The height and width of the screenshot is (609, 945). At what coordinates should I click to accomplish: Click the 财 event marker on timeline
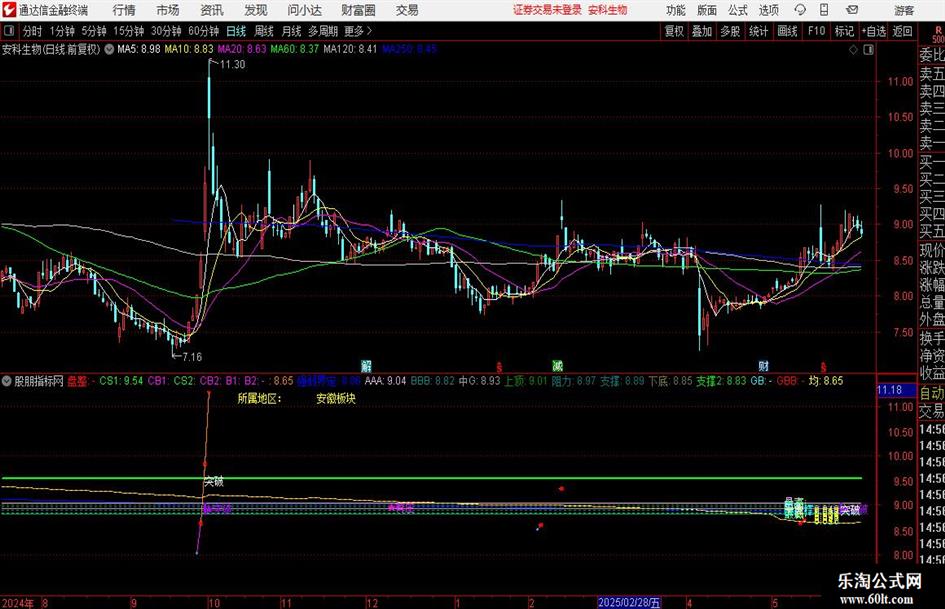[x=764, y=366]
